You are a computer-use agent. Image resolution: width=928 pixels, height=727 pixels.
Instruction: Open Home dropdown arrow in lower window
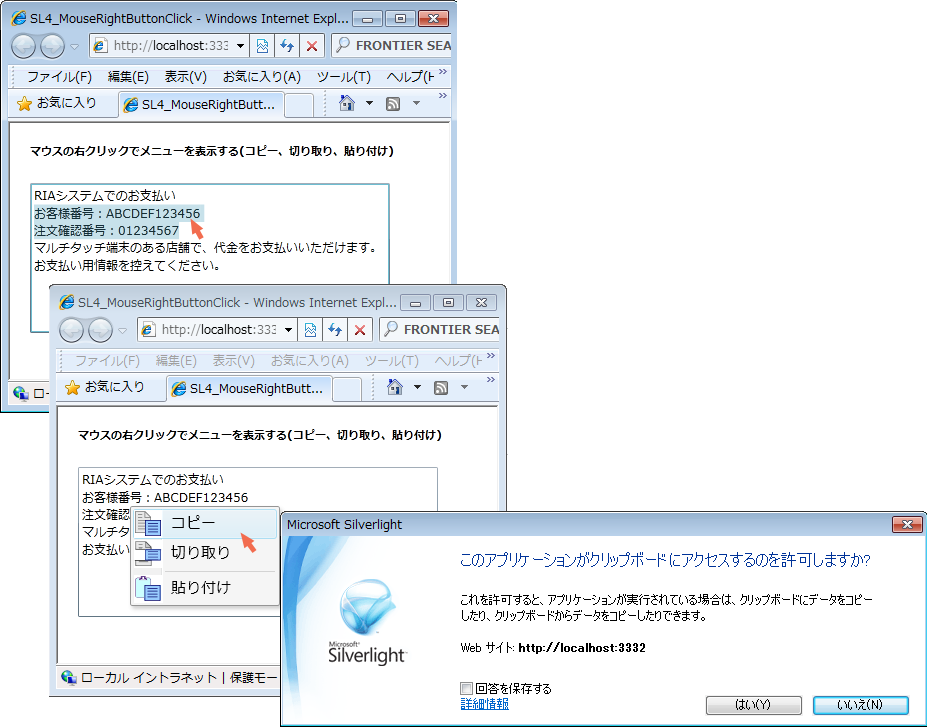click(417, 387)
